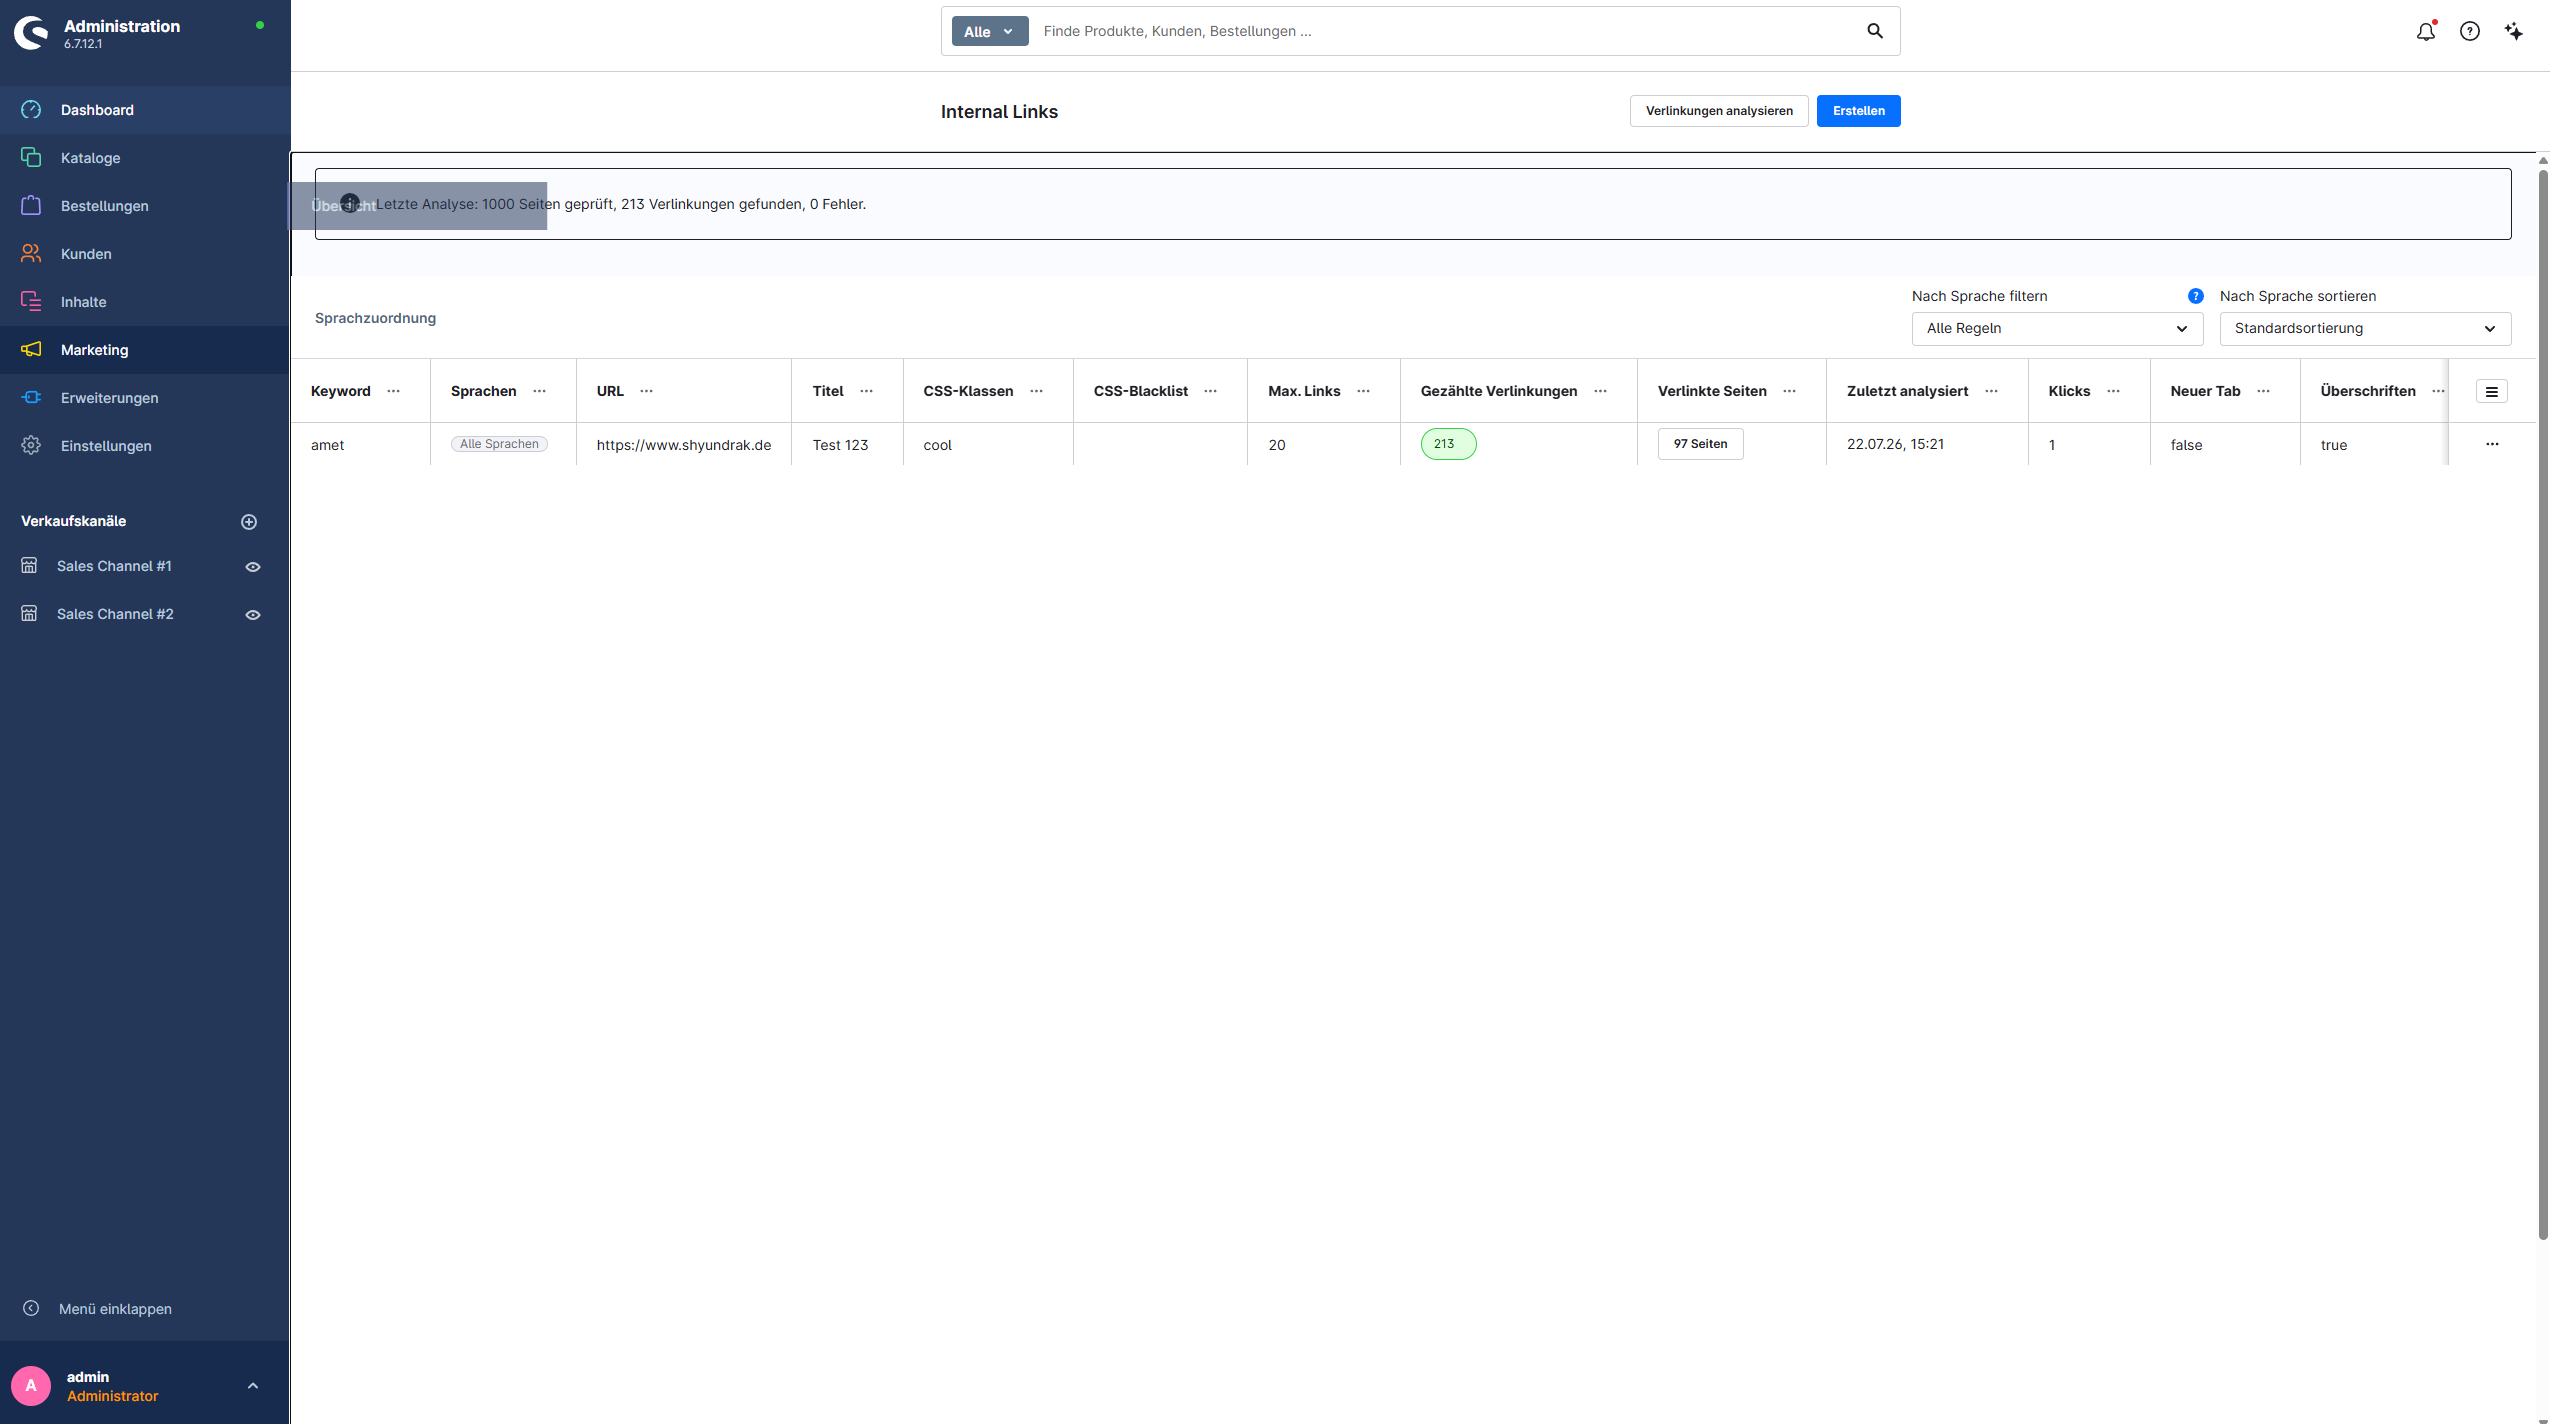2550x1424 pixels.
Task: Toggle visibility eye for Sales Channel #1
Action: click(x=253, y=566)
